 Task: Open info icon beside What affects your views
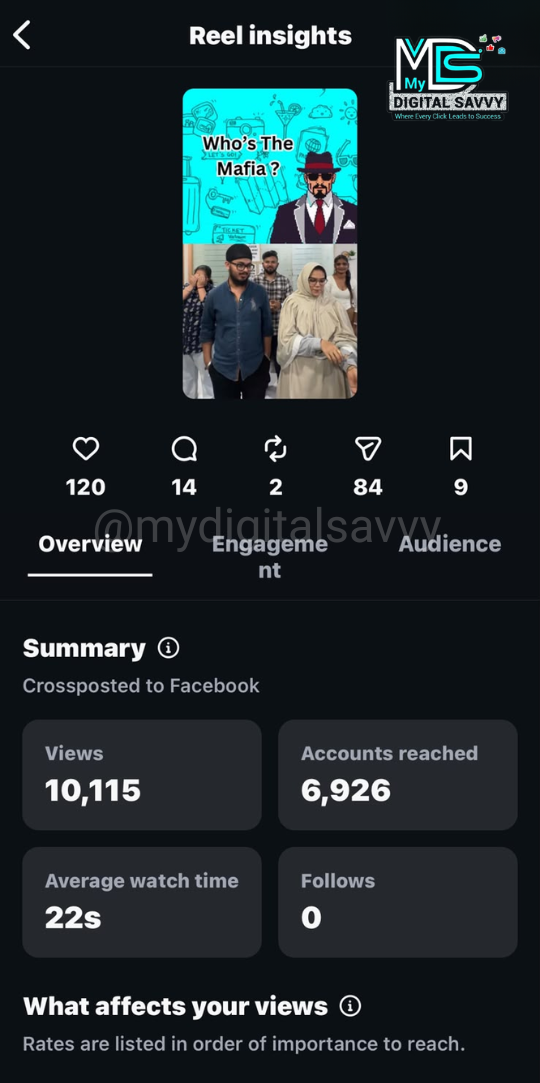coord(350,1006)
